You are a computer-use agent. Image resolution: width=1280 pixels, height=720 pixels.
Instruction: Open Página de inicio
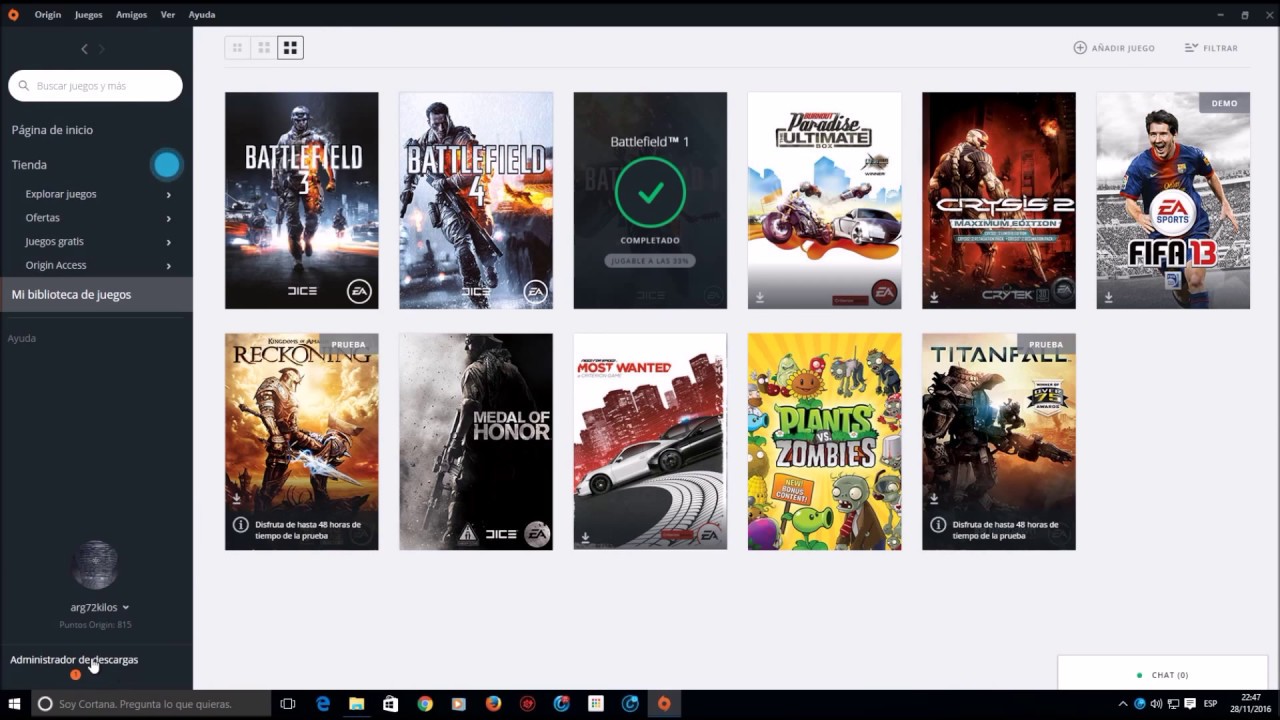pyautogui.click(x=52, y=130)
